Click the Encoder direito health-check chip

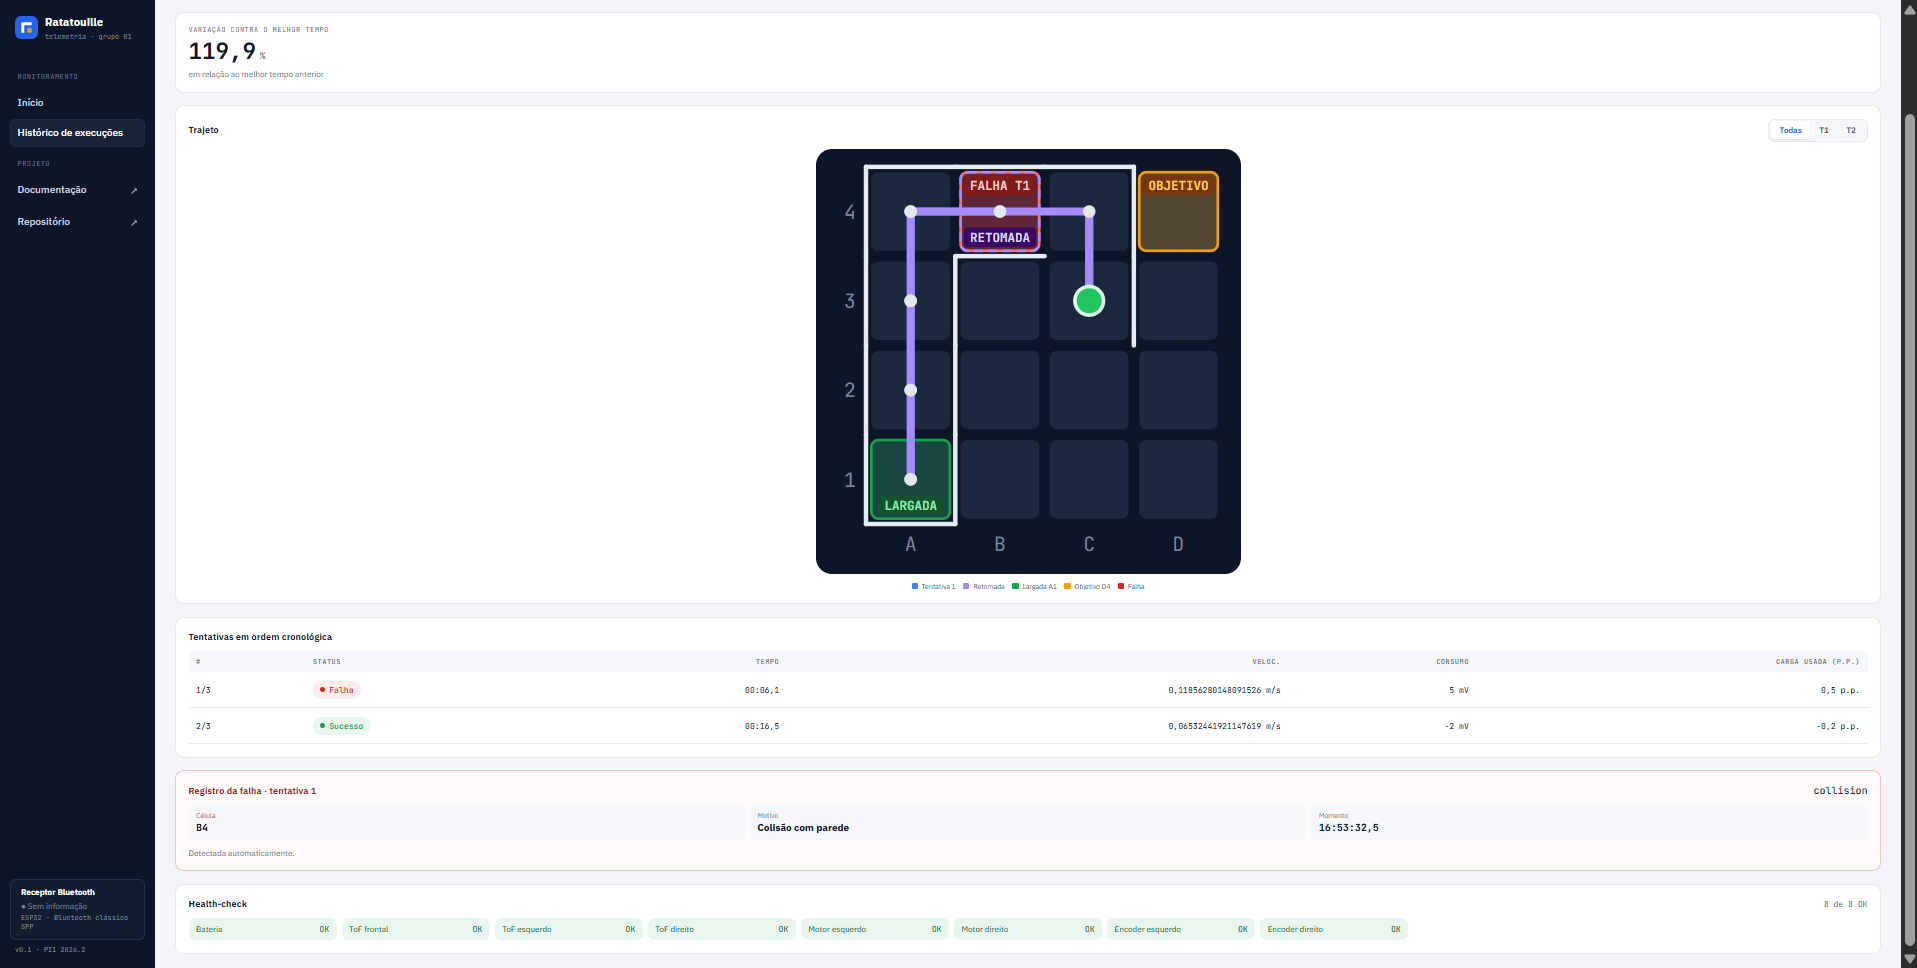tap(1334, 929)
